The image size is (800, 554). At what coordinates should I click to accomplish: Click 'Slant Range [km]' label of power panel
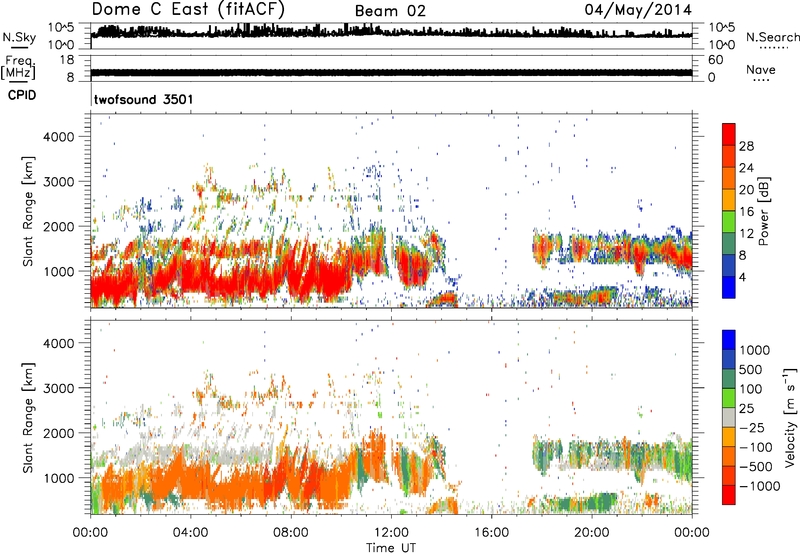coord(28,211)
